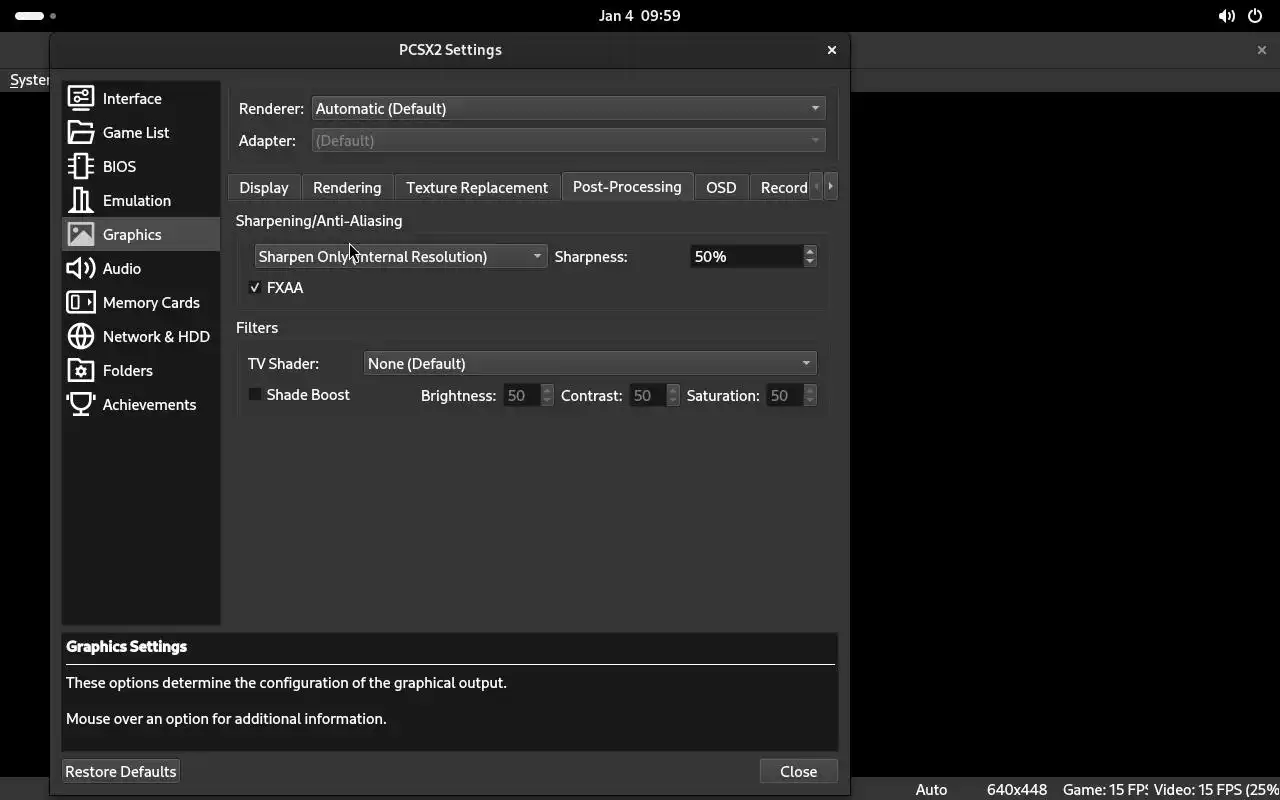This screenshot has height=800, width=1280.
Task: Click the Graphics Settings help heading
Action: 126,646
